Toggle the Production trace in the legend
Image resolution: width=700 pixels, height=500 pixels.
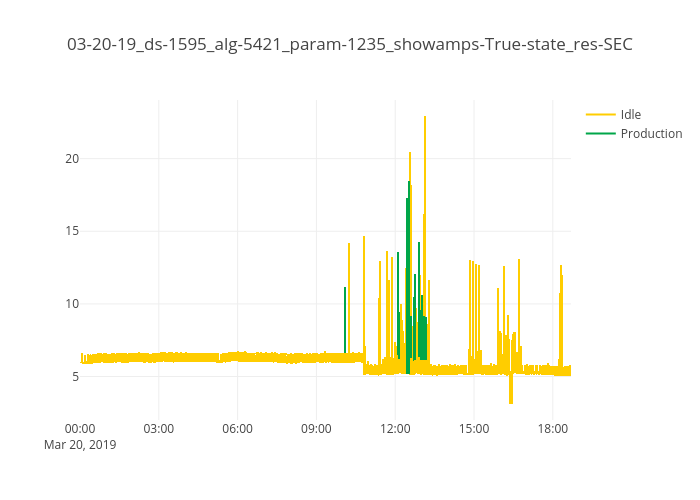pyautogui.click(x=650, y=133)
